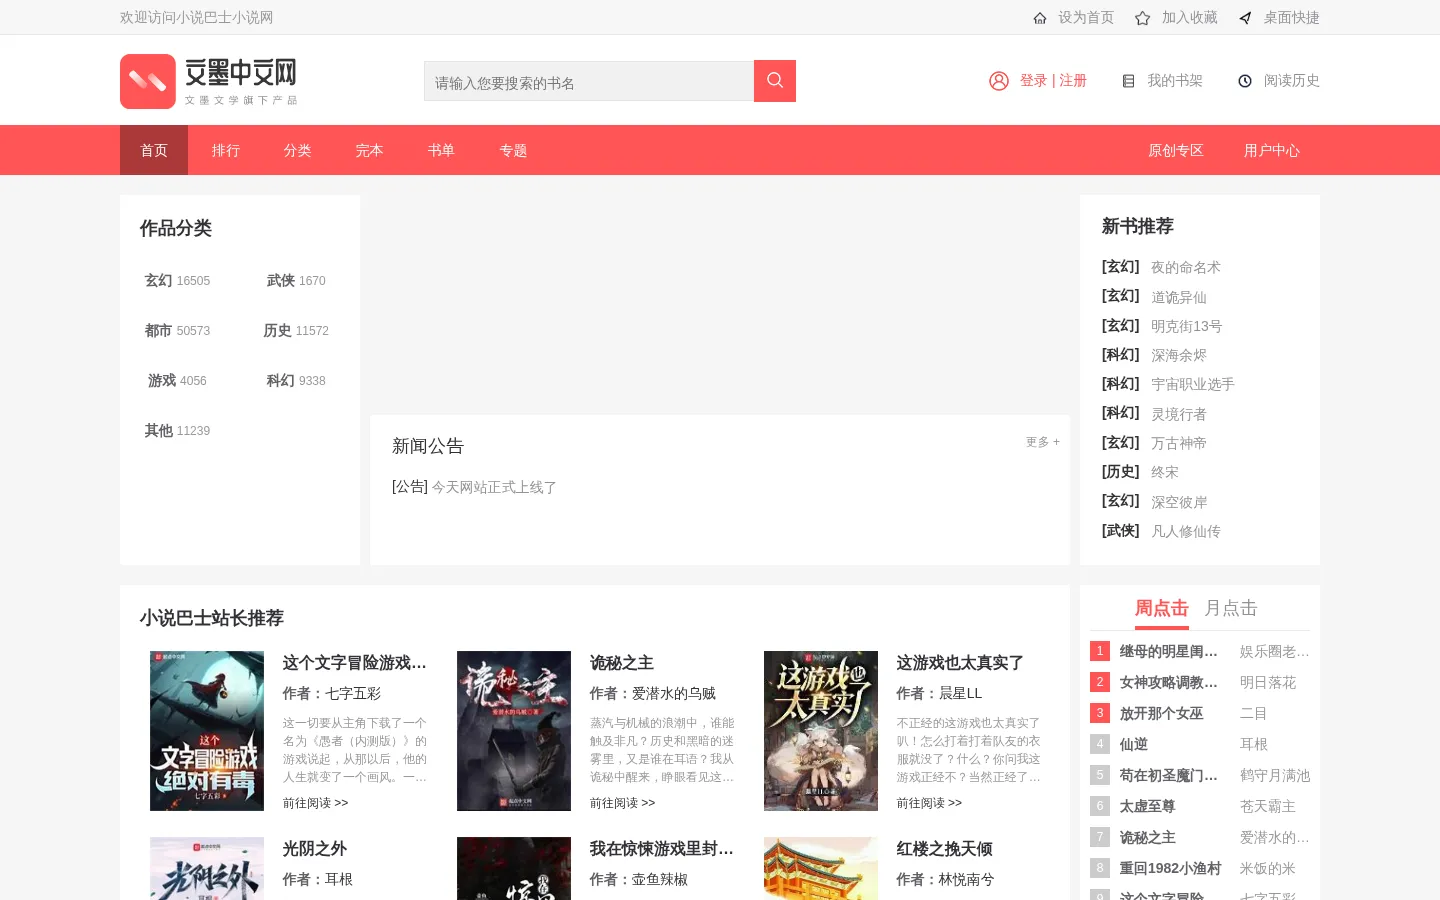Open new book 明克街13号
1440x900 pixels.
point(1186,327)
